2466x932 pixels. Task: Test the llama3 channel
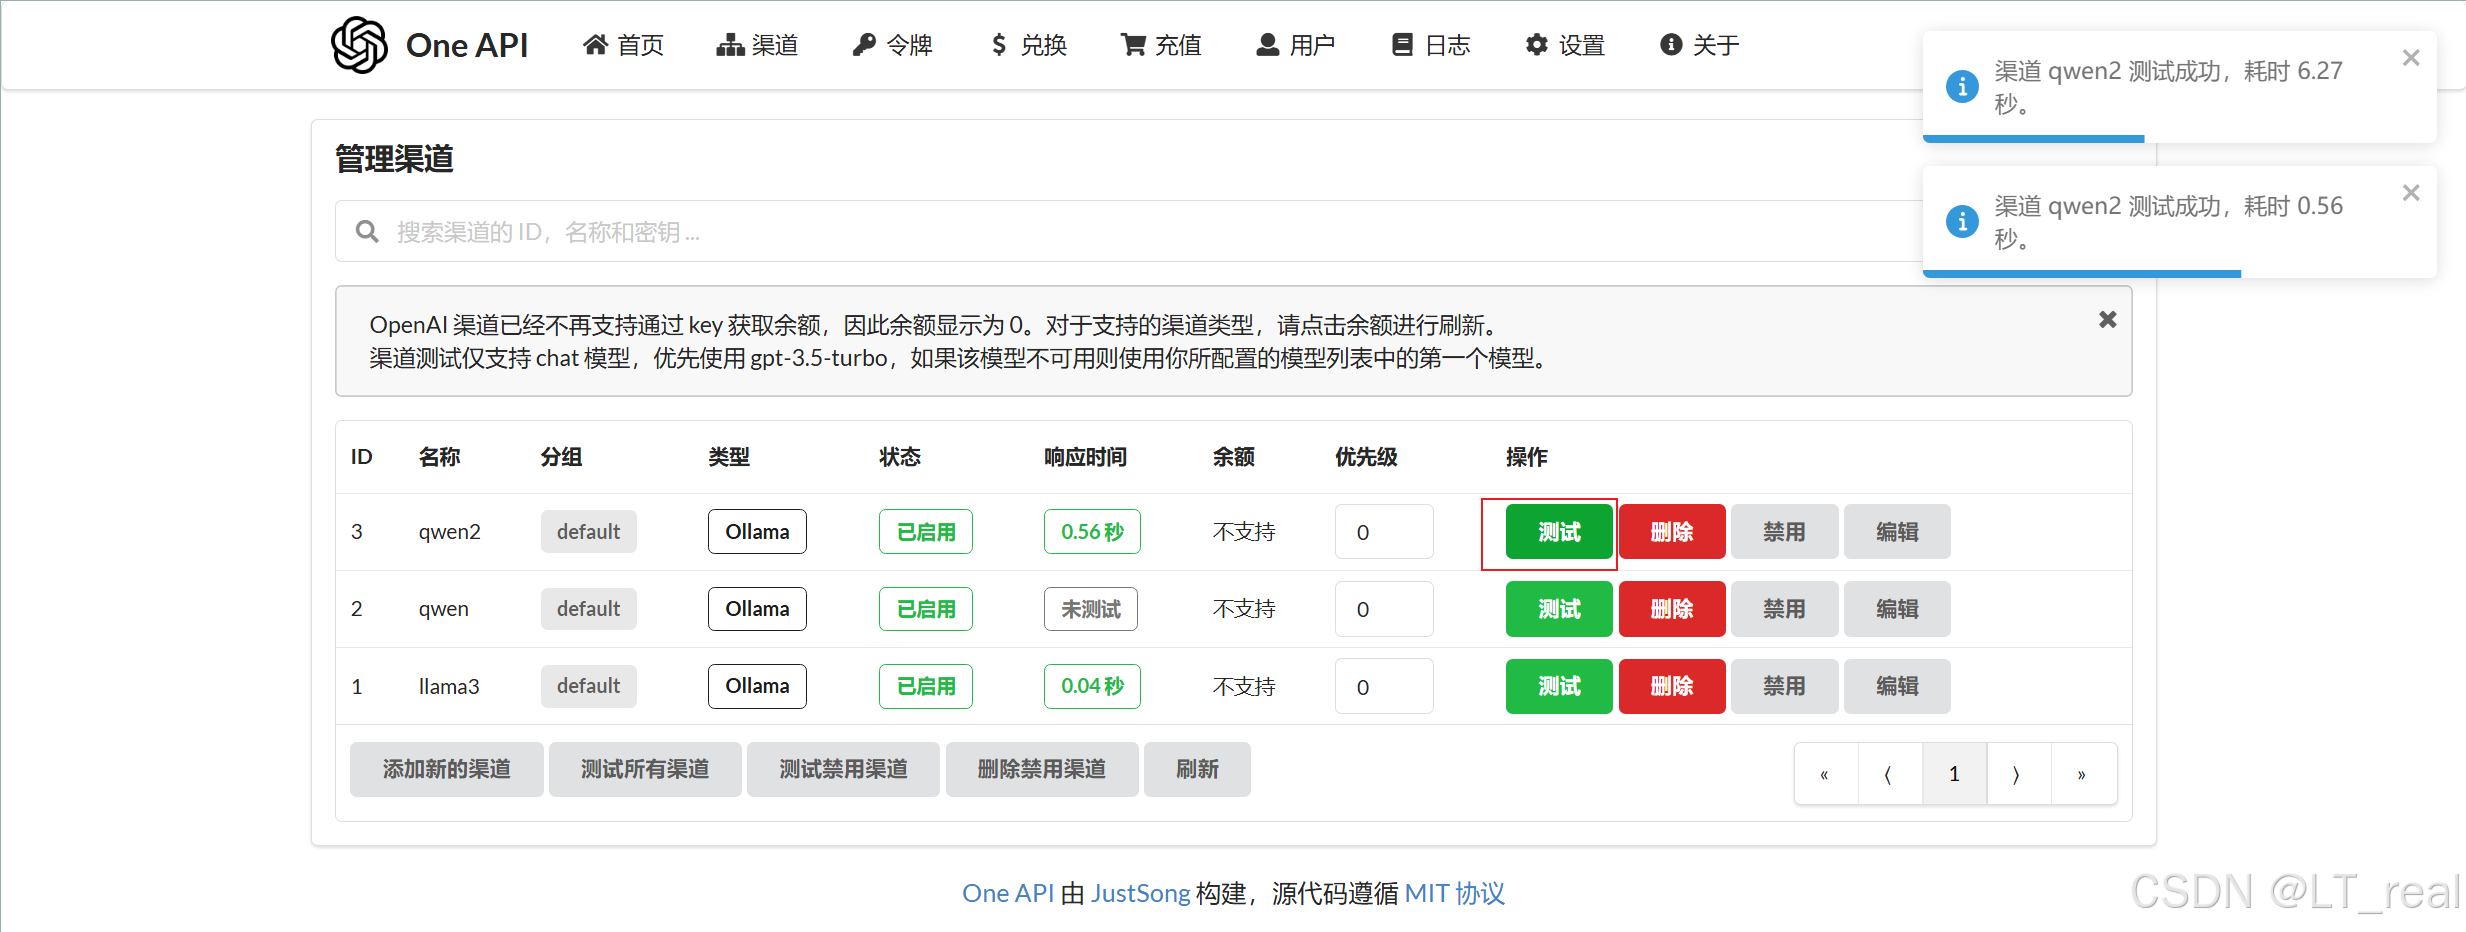1559,686
